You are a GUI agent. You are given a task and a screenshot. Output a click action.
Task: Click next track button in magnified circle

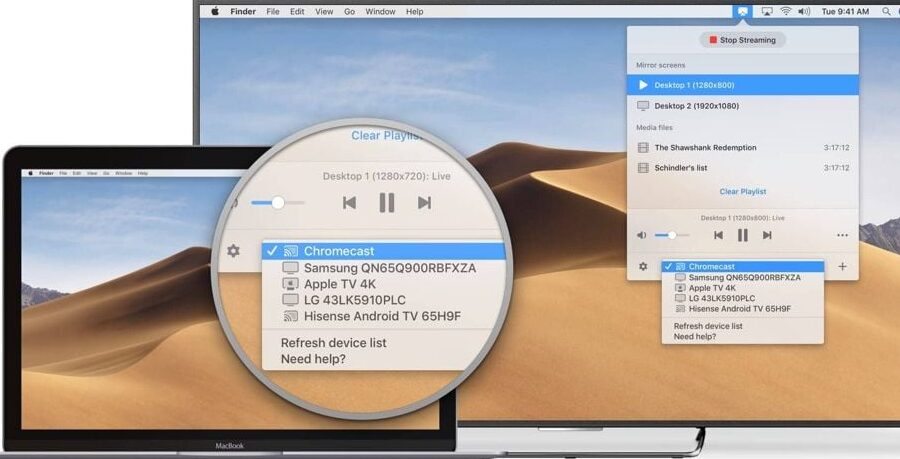424,203
